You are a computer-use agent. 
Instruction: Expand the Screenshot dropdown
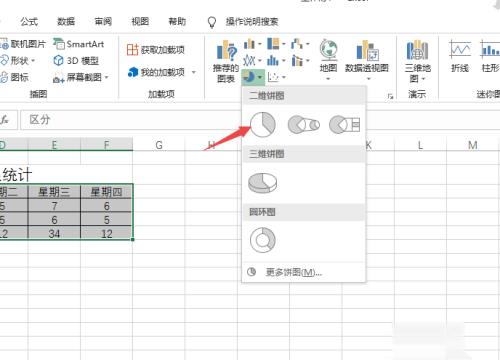coord(107,77)
